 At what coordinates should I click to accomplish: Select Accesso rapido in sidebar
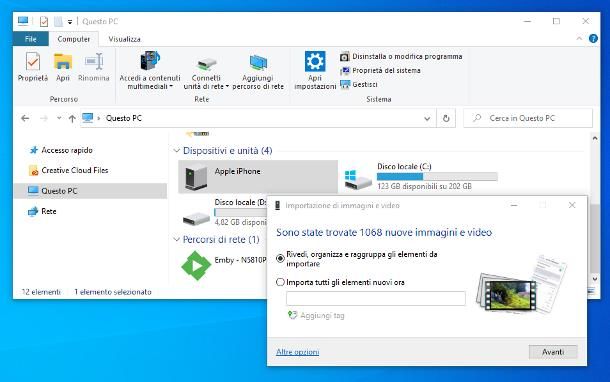point(61,150)
